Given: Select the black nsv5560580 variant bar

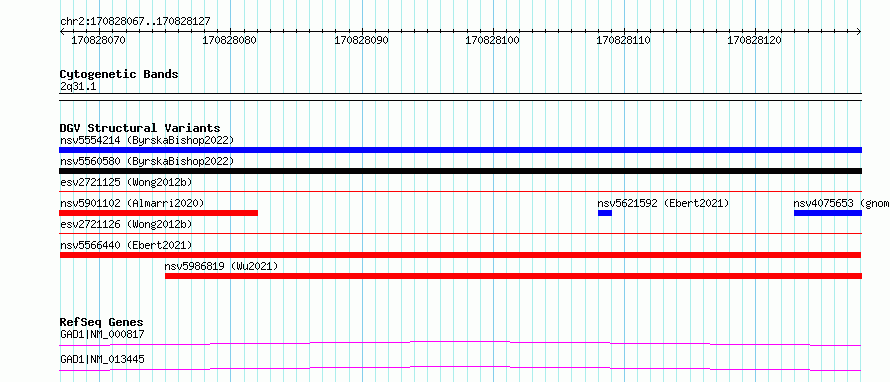Looking at the screenshot, I should (460, 171).
